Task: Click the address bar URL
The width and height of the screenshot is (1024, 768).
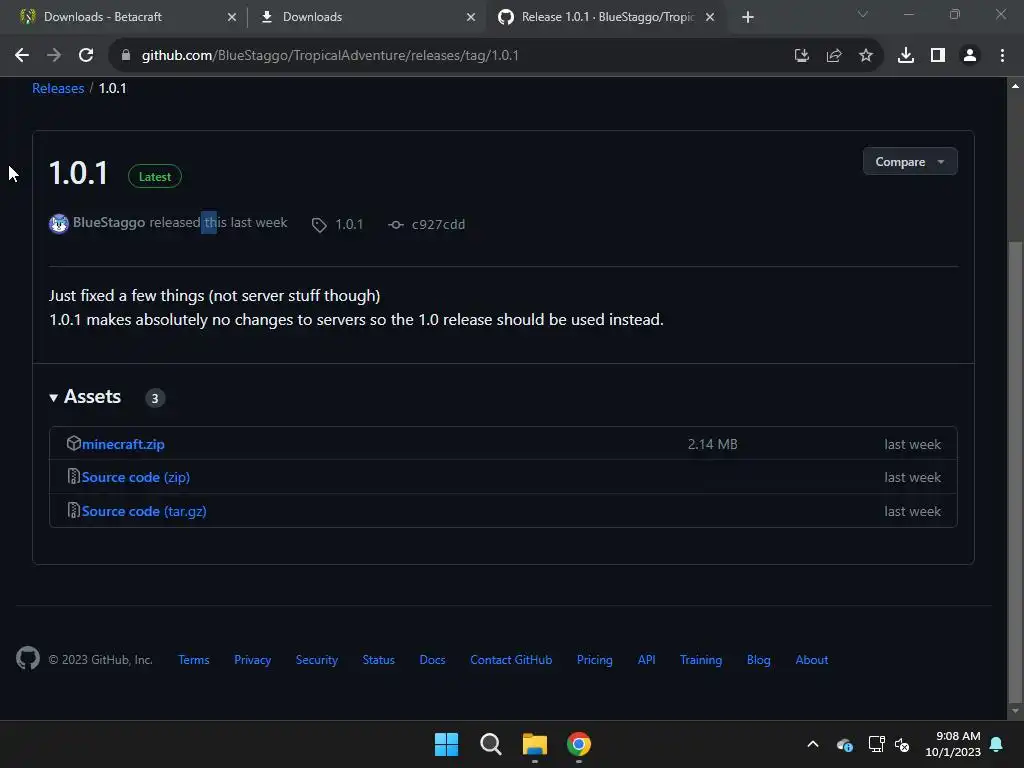Action: click(x=330, y=56)
